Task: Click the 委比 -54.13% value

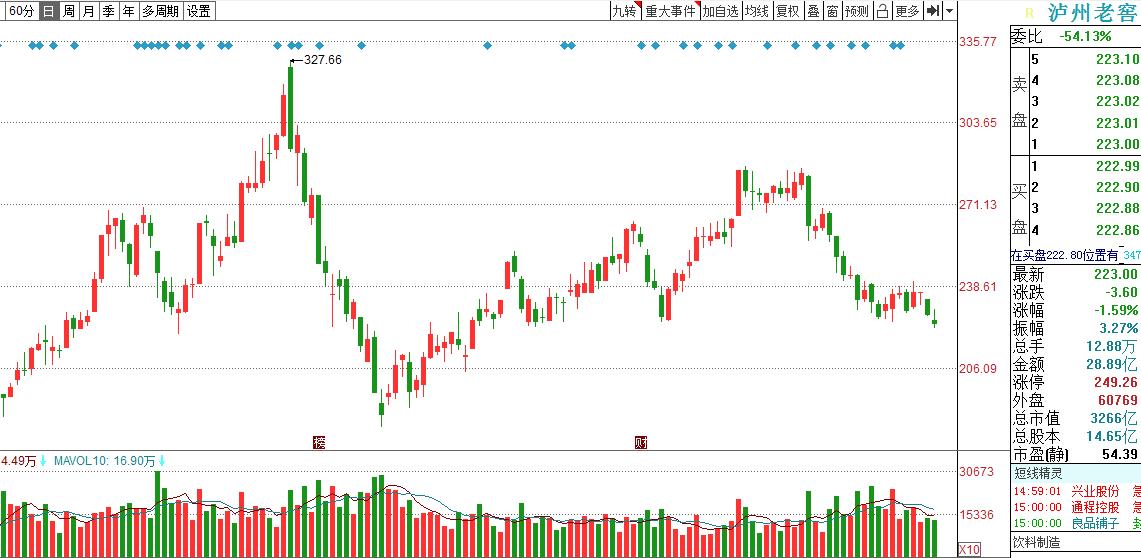Action: [1085, 36]
